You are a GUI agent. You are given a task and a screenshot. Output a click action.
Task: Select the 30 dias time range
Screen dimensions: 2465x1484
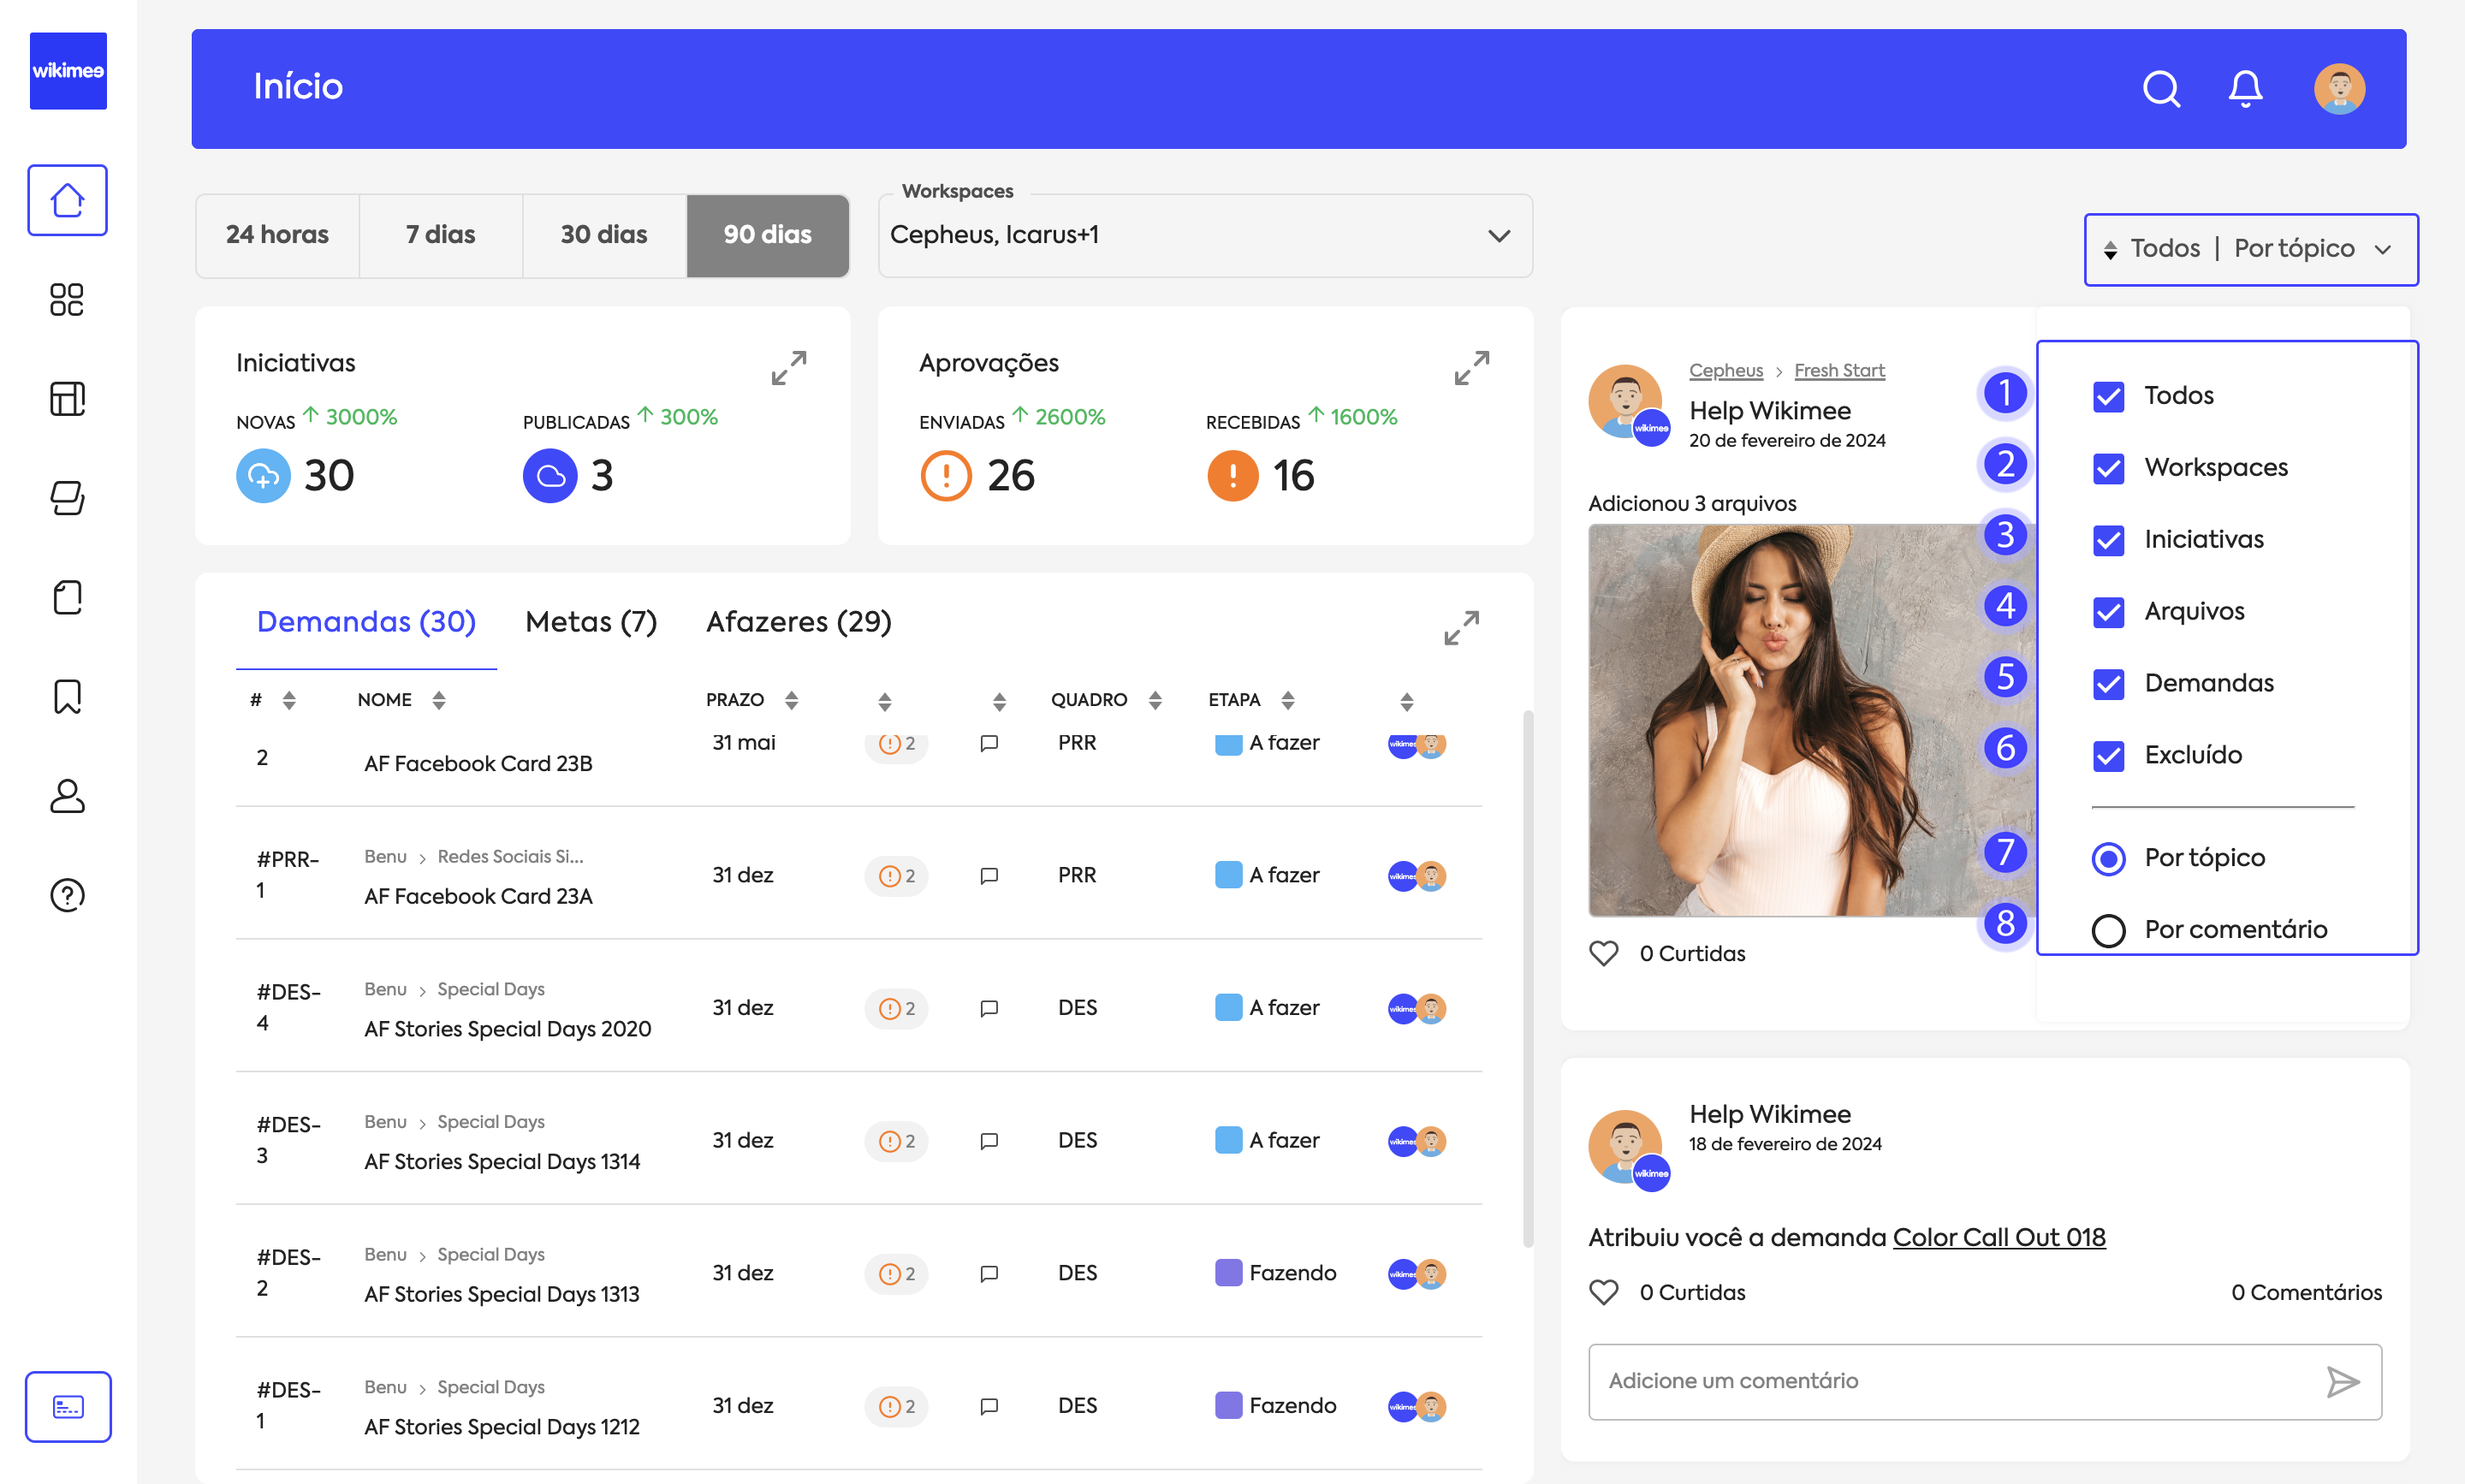point(603,235)
